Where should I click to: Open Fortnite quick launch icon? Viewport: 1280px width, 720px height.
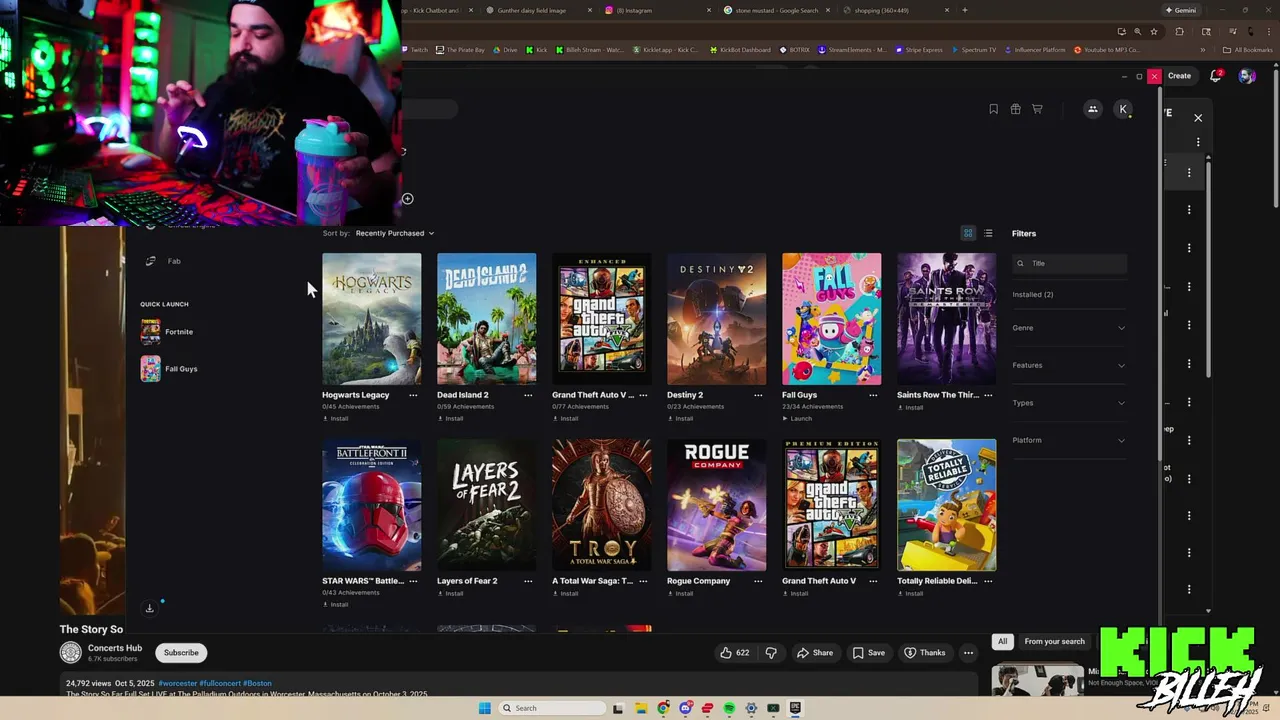tap(150, 331)
